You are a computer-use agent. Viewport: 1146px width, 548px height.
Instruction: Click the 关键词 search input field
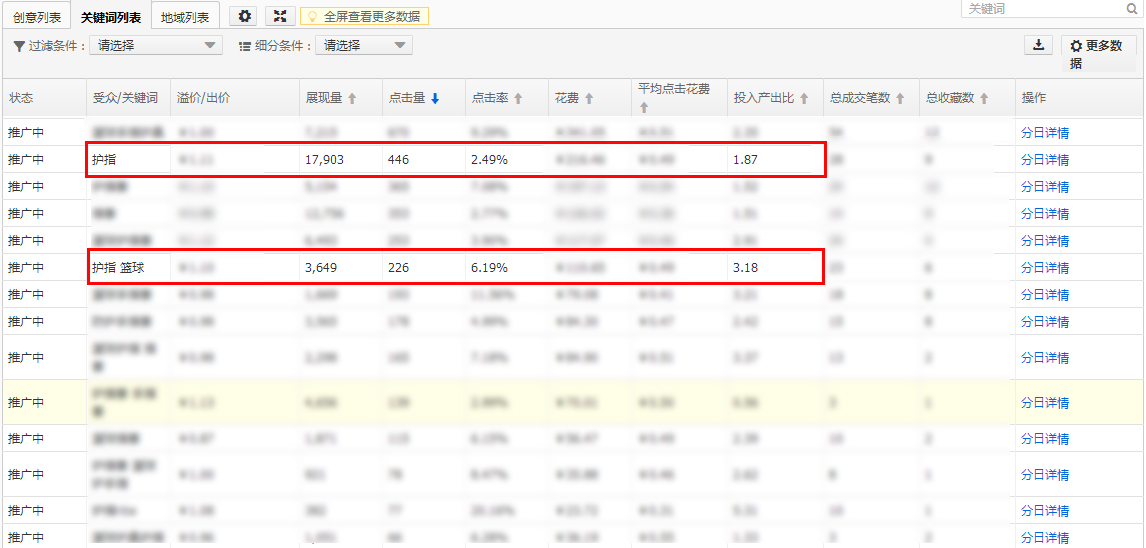click(1042, 9)
